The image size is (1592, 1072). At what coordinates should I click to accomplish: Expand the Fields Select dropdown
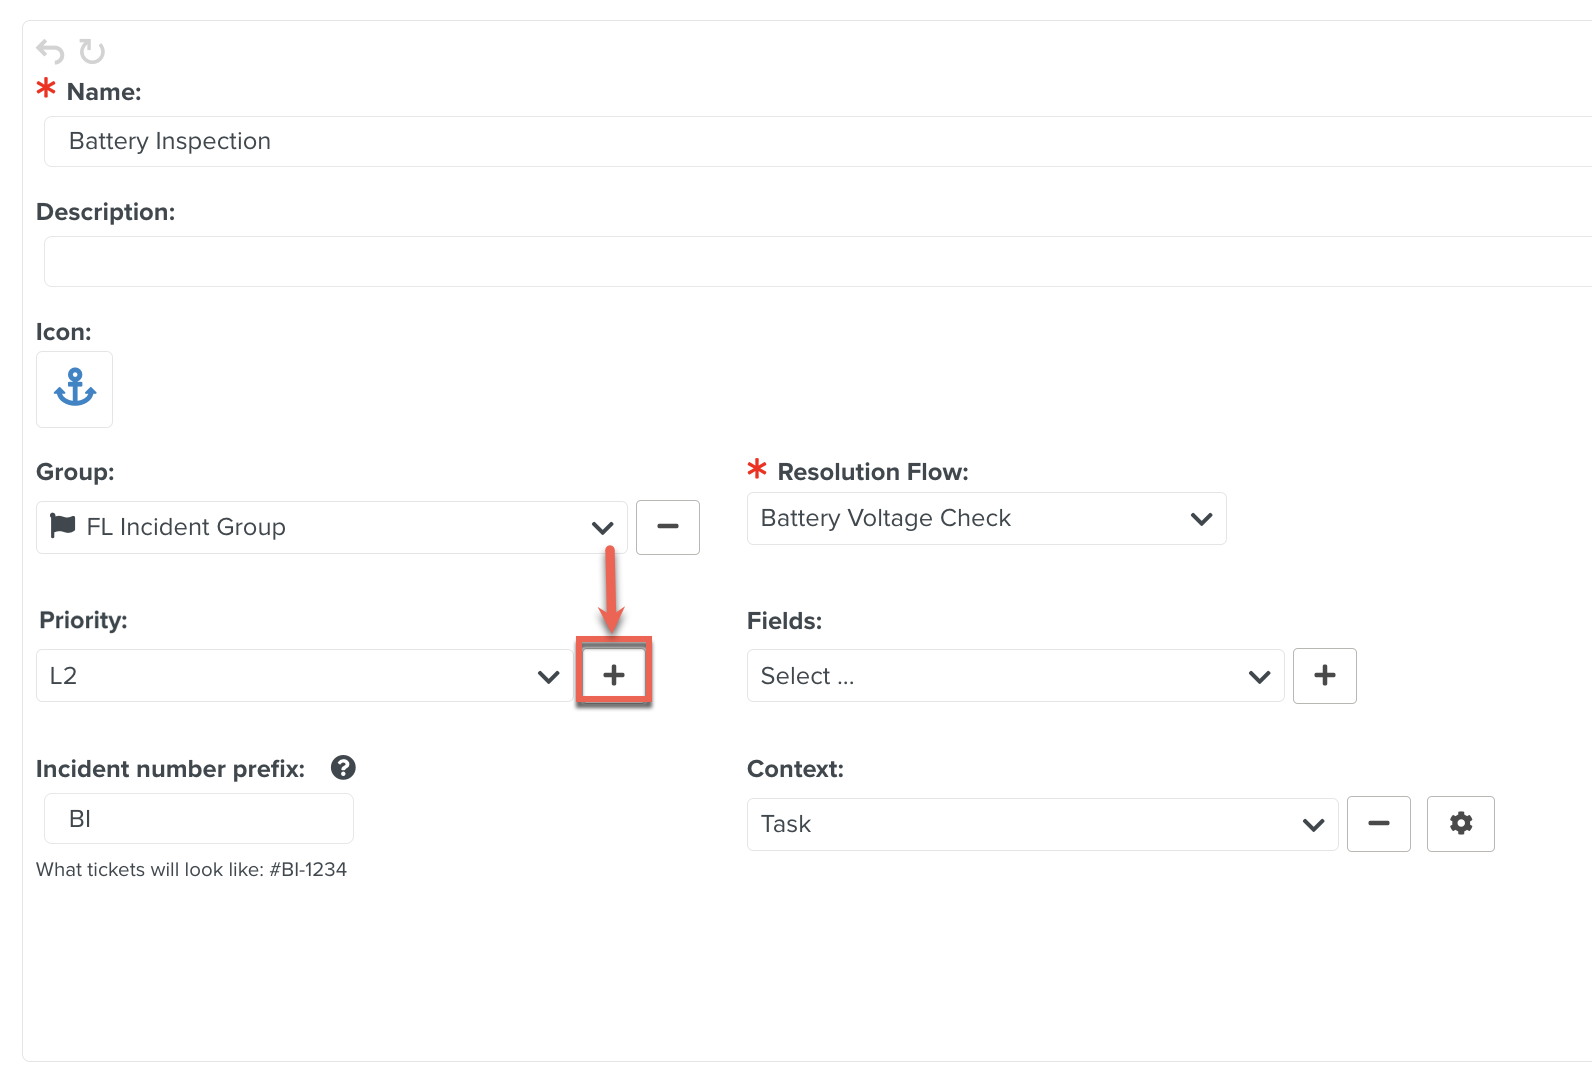[x=1014, y=676]
